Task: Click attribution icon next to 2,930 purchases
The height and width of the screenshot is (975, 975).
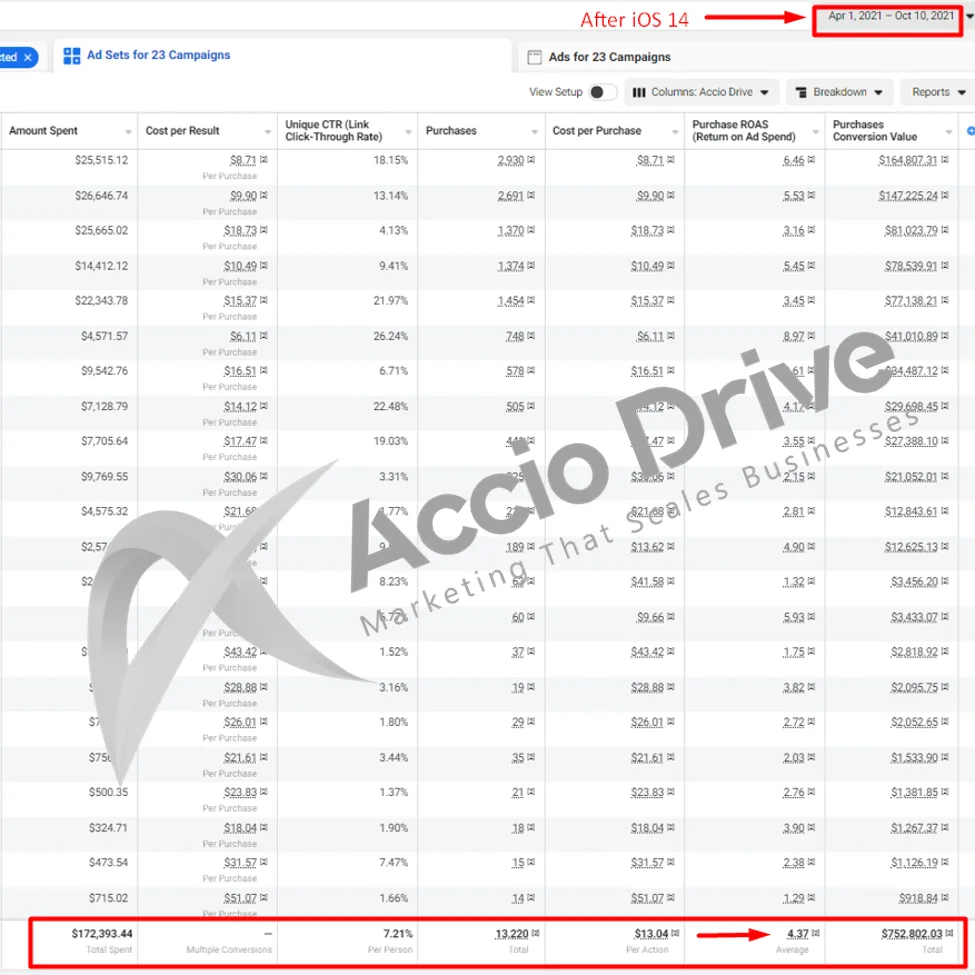Action: 531,160
